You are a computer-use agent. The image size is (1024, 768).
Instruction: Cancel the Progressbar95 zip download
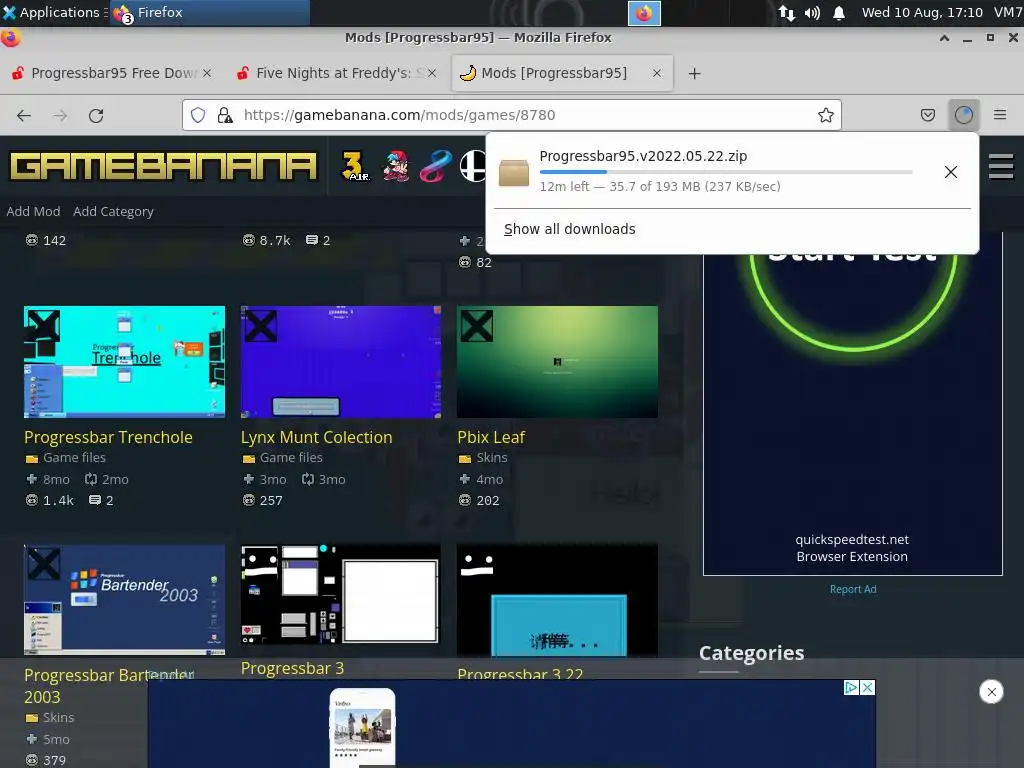pos(951,172)
